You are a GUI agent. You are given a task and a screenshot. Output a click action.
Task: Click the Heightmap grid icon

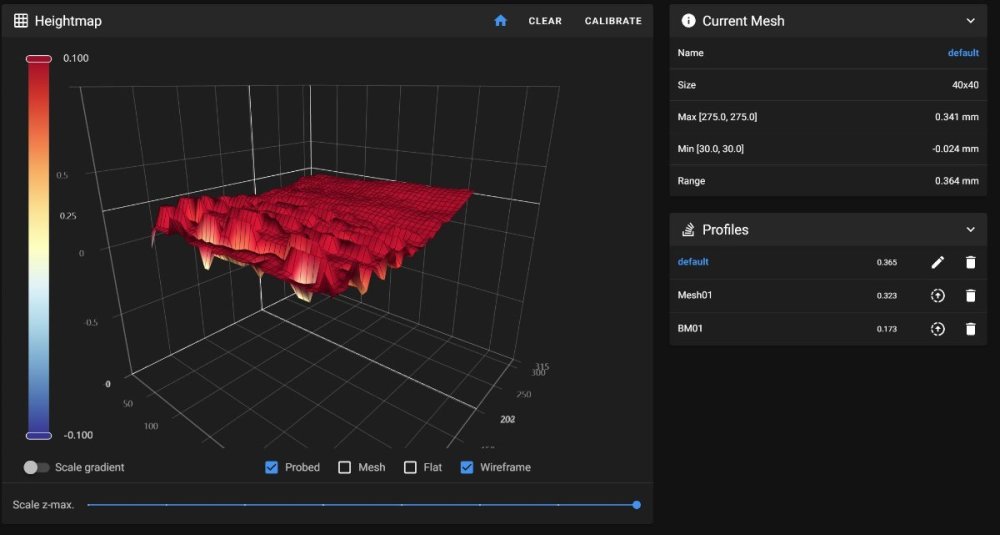21,20
